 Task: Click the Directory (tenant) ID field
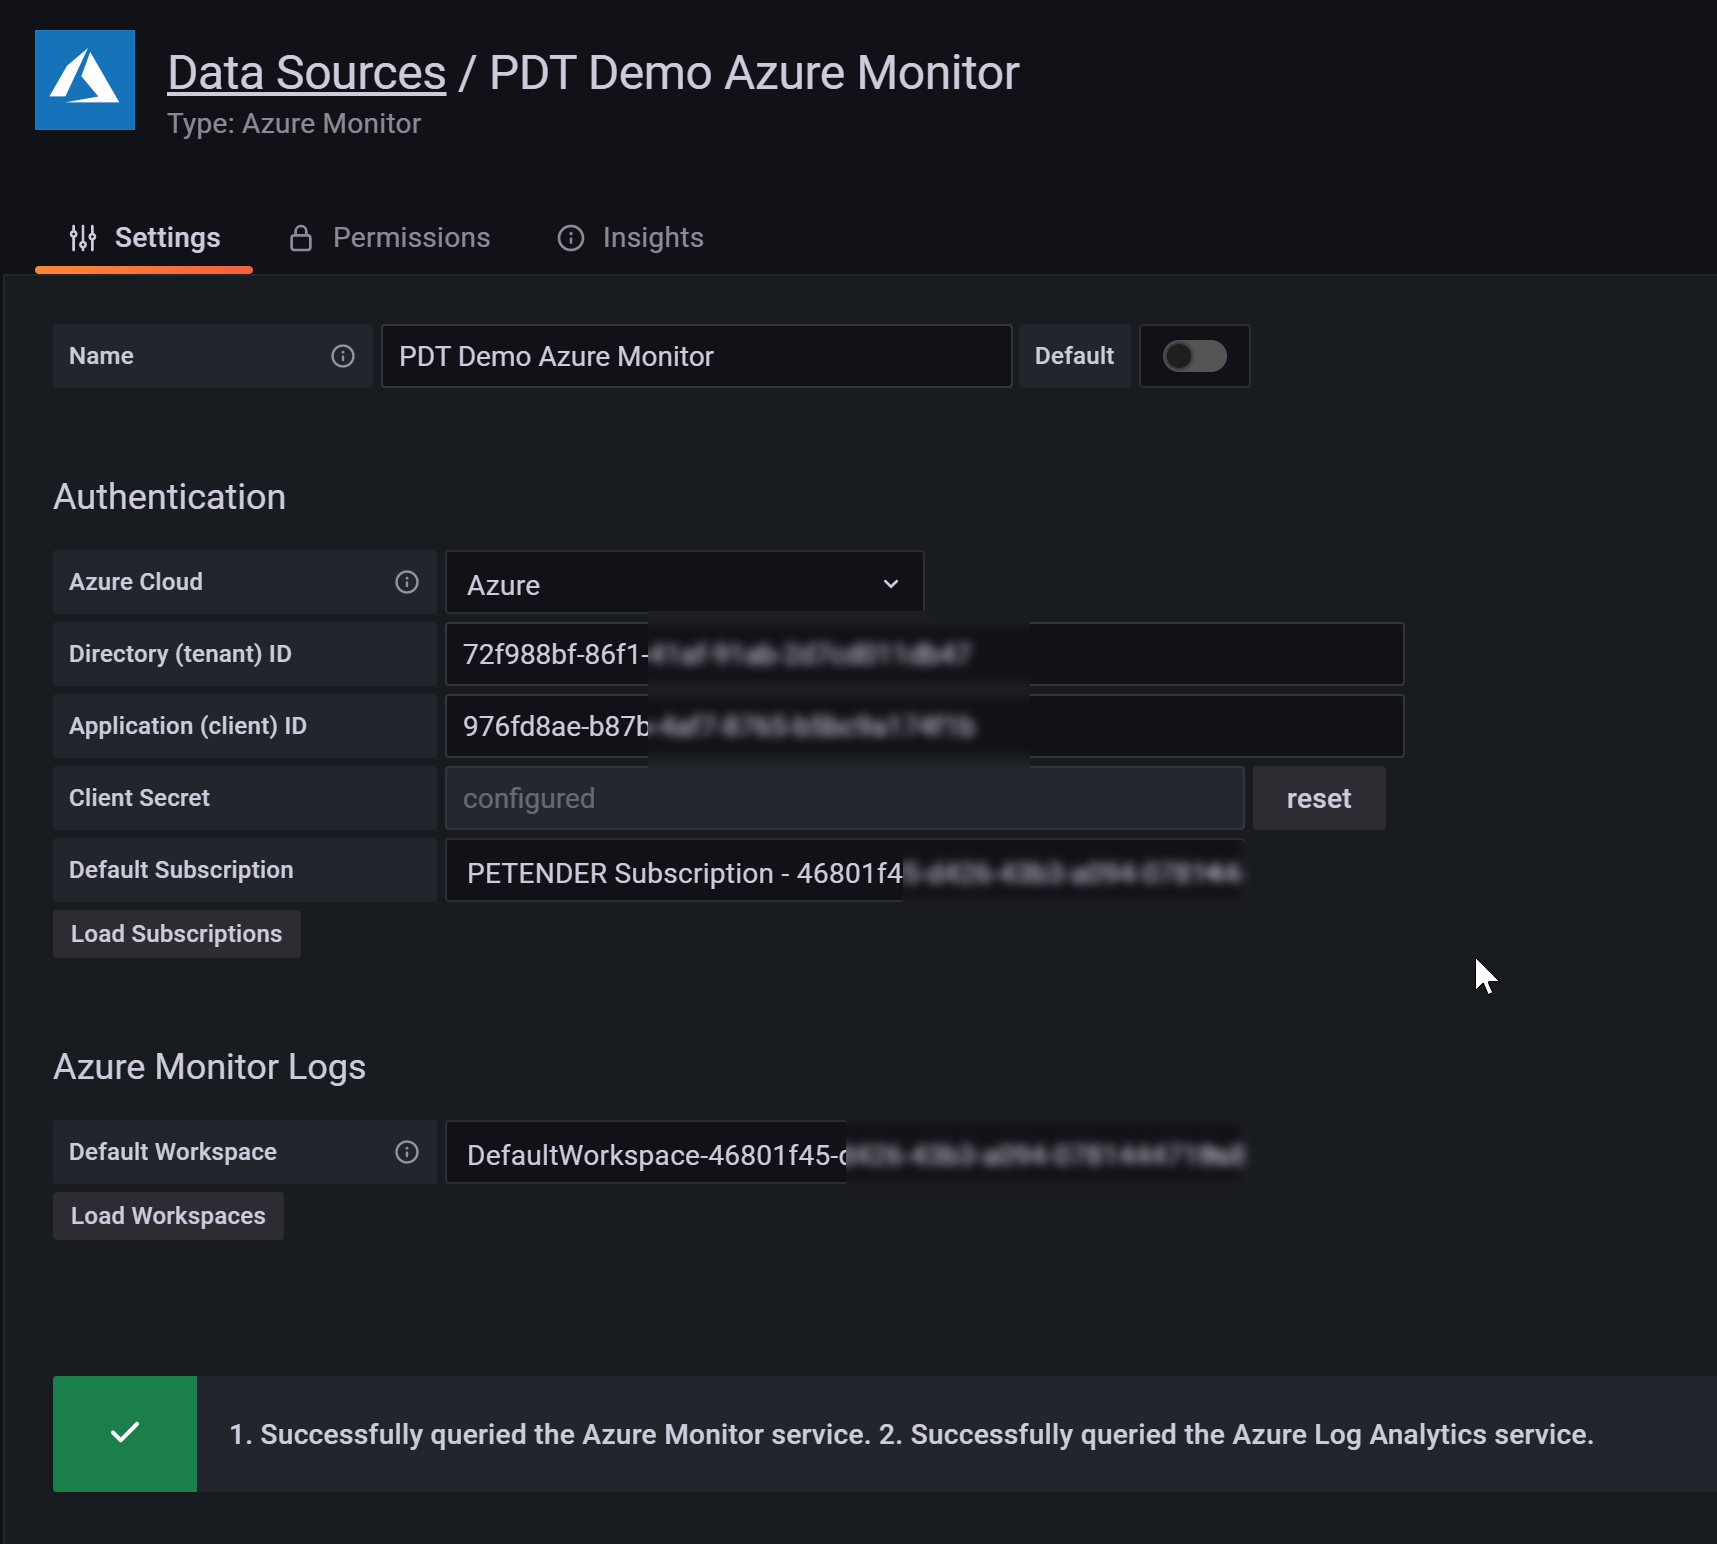coord(925,654)
